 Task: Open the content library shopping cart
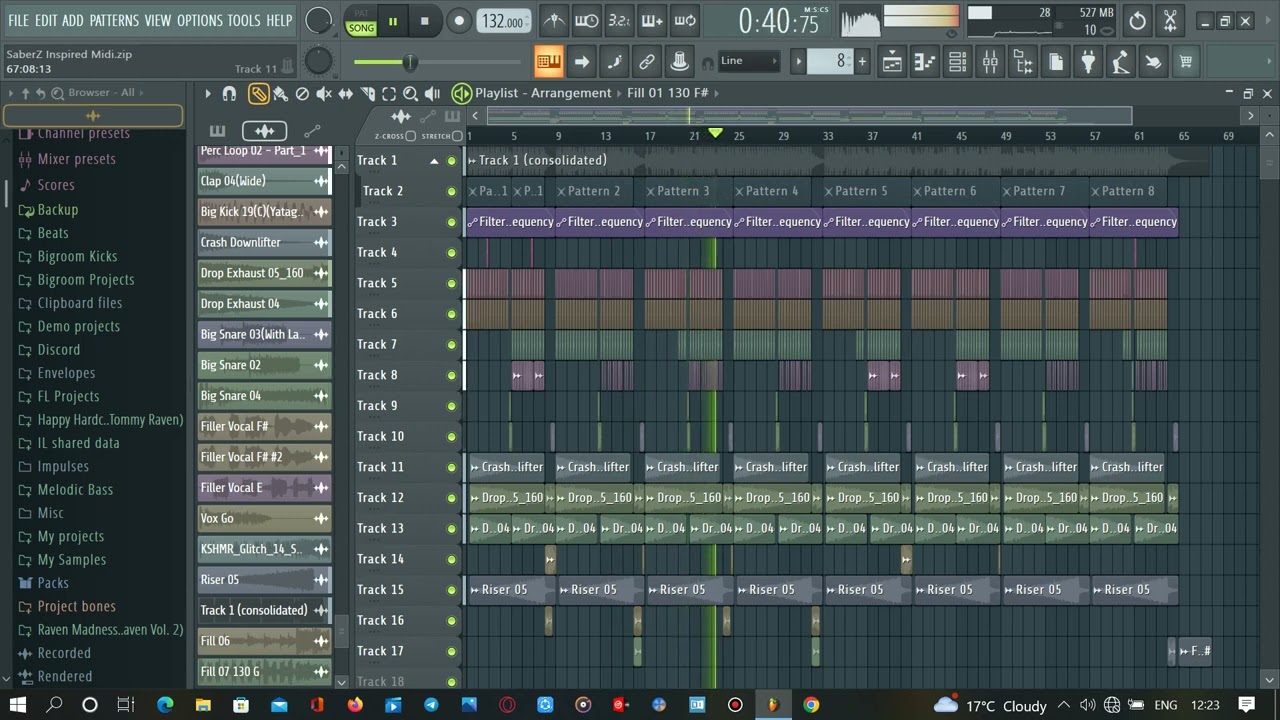coord(1186,62)
